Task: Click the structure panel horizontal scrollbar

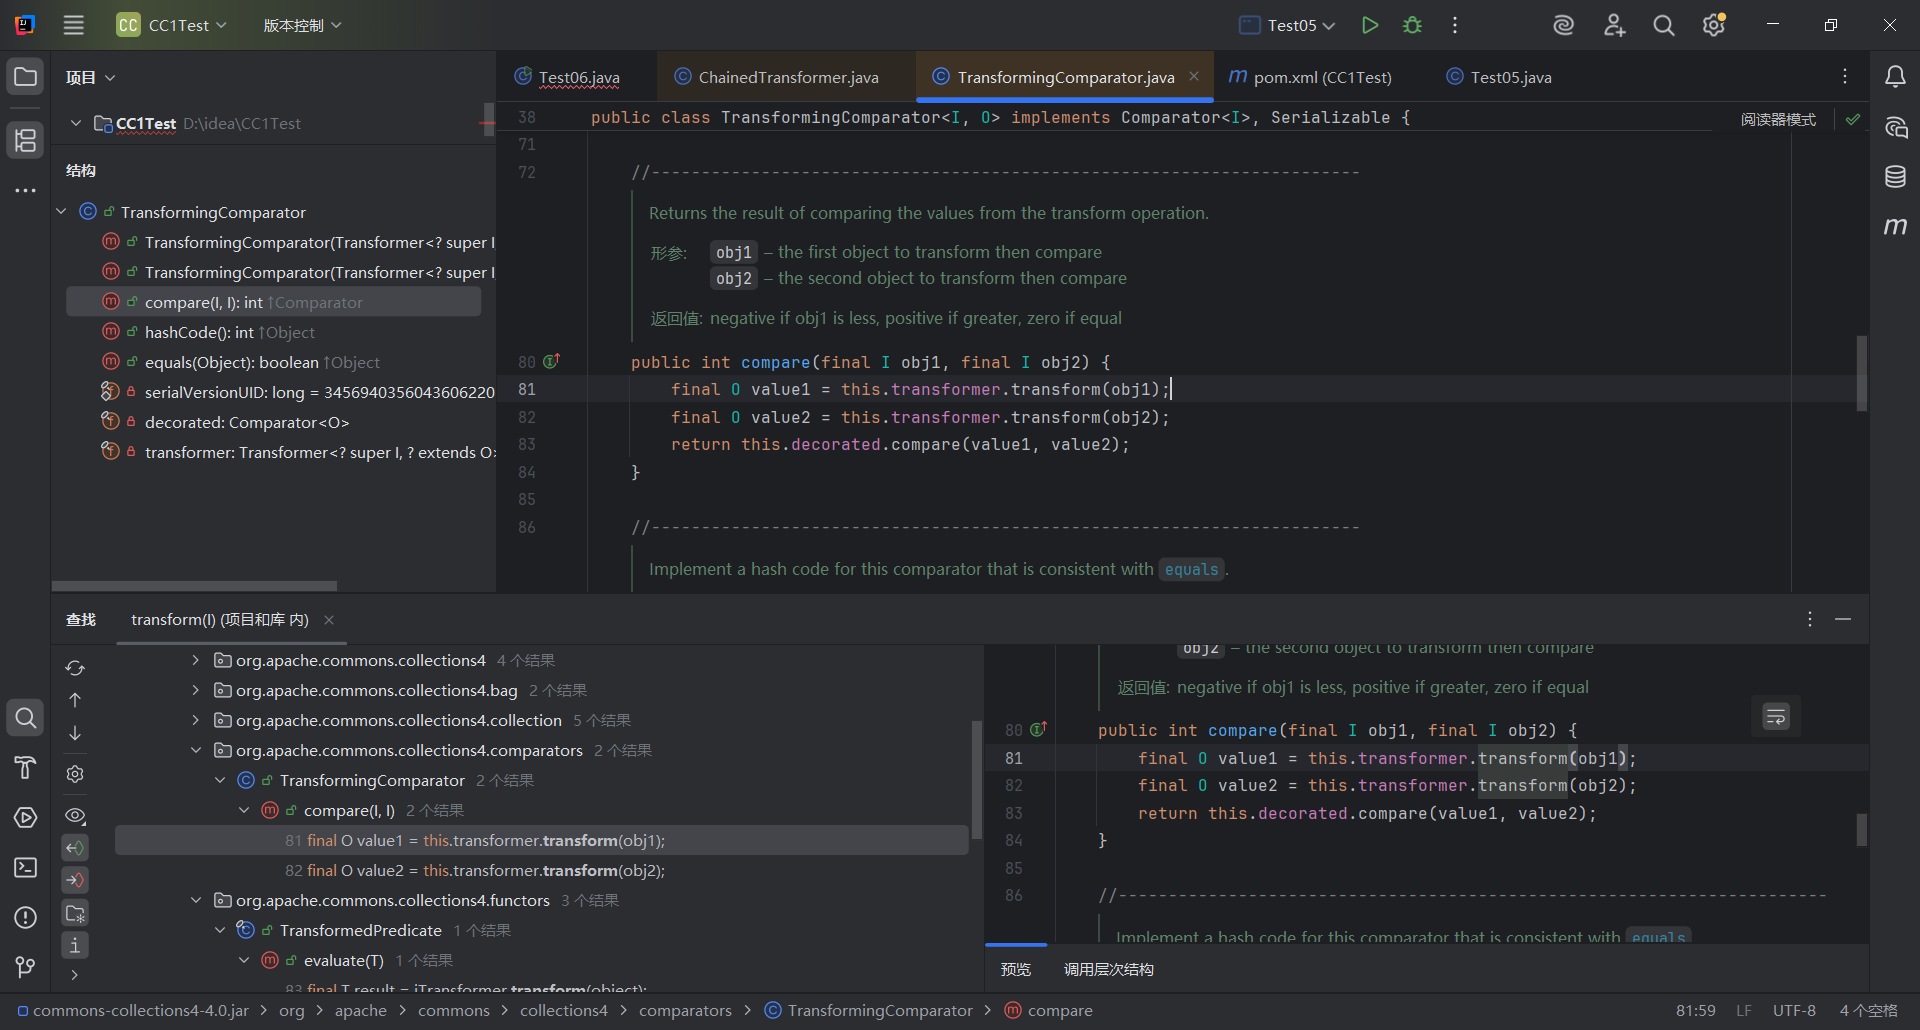Action: click(x=195, y=585)
